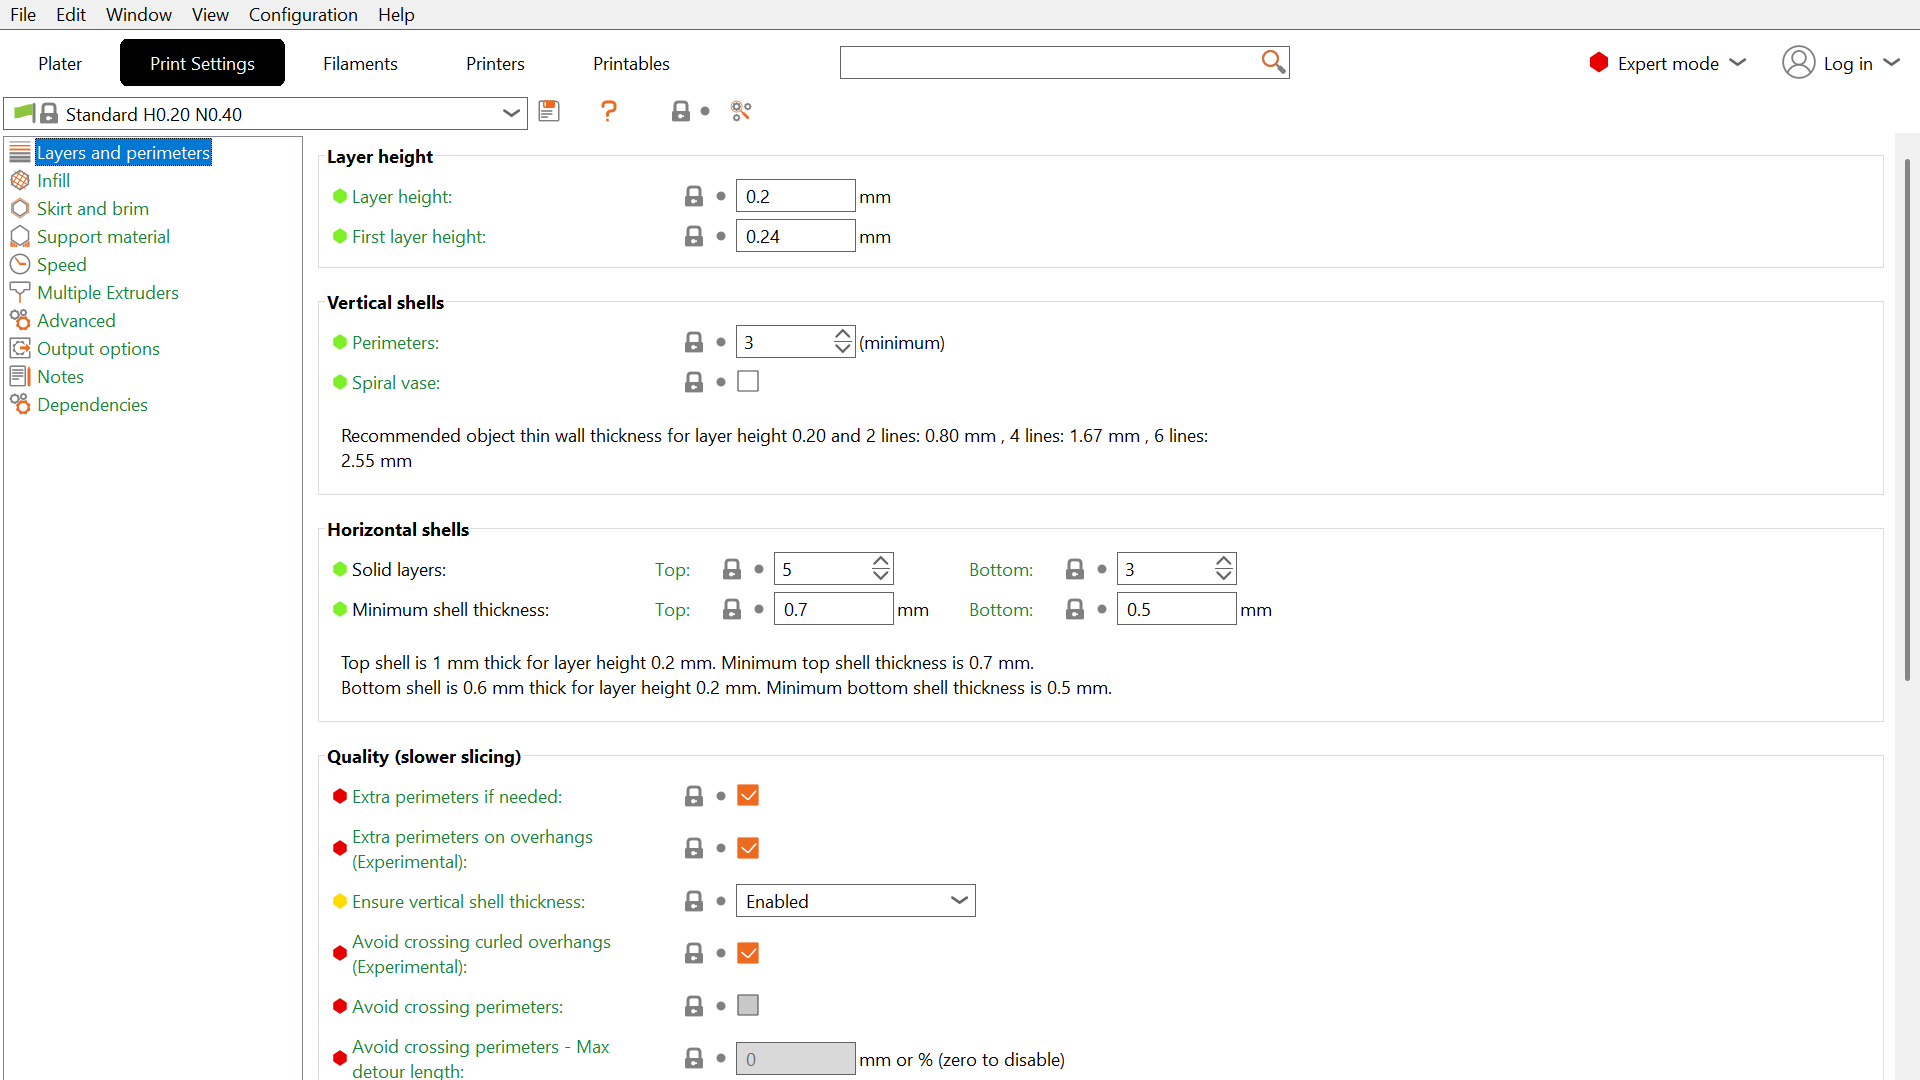
Task: Click the Multiple Extruders funnel icon
Action: tap(20, 292)
